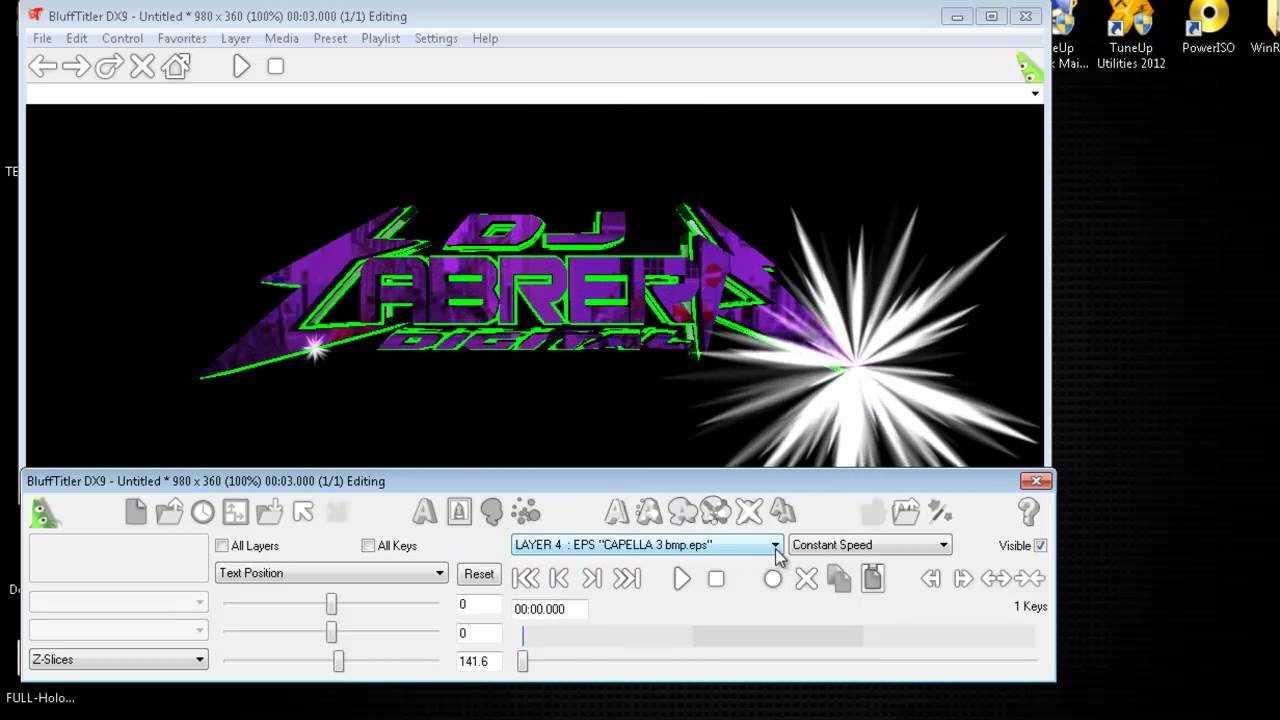Viewport: 1280px width, 720px height.
Task: Click the magic wand sparkle icon
Action: coord(940,512)
